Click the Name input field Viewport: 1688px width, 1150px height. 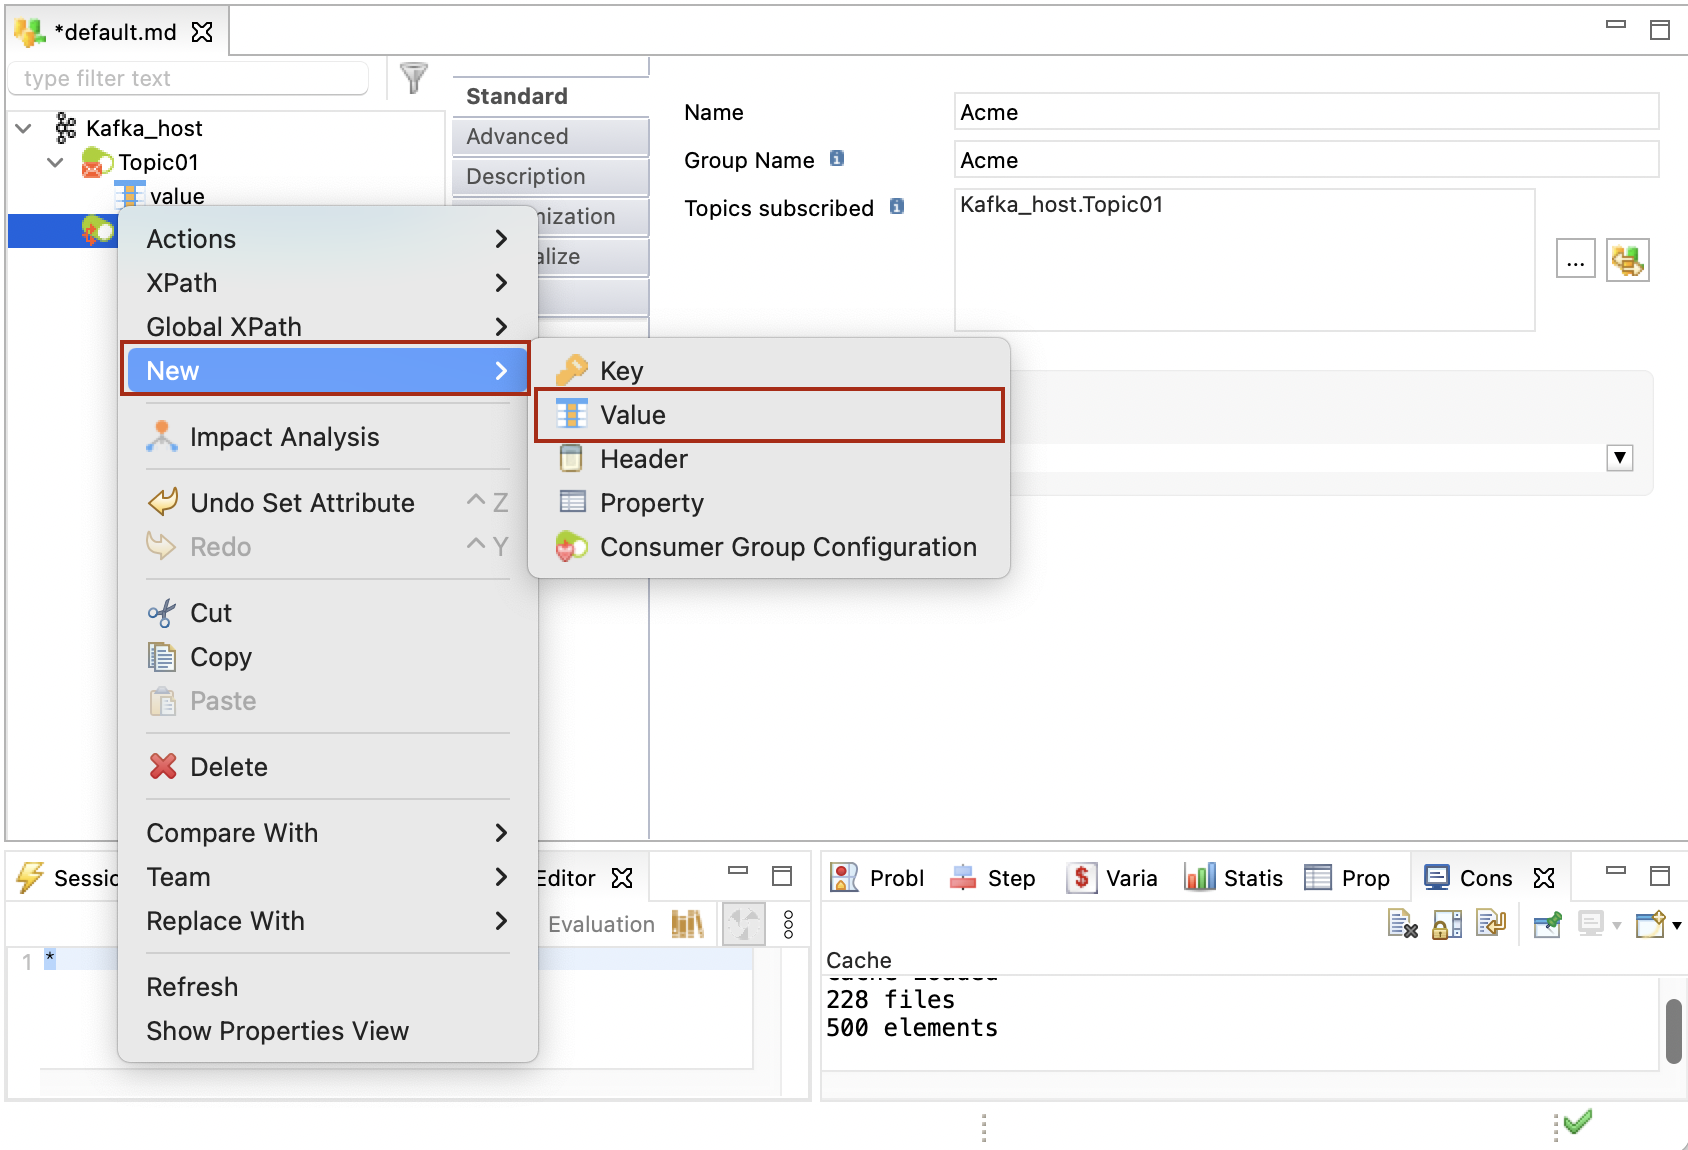click(x=1305, y=112)
